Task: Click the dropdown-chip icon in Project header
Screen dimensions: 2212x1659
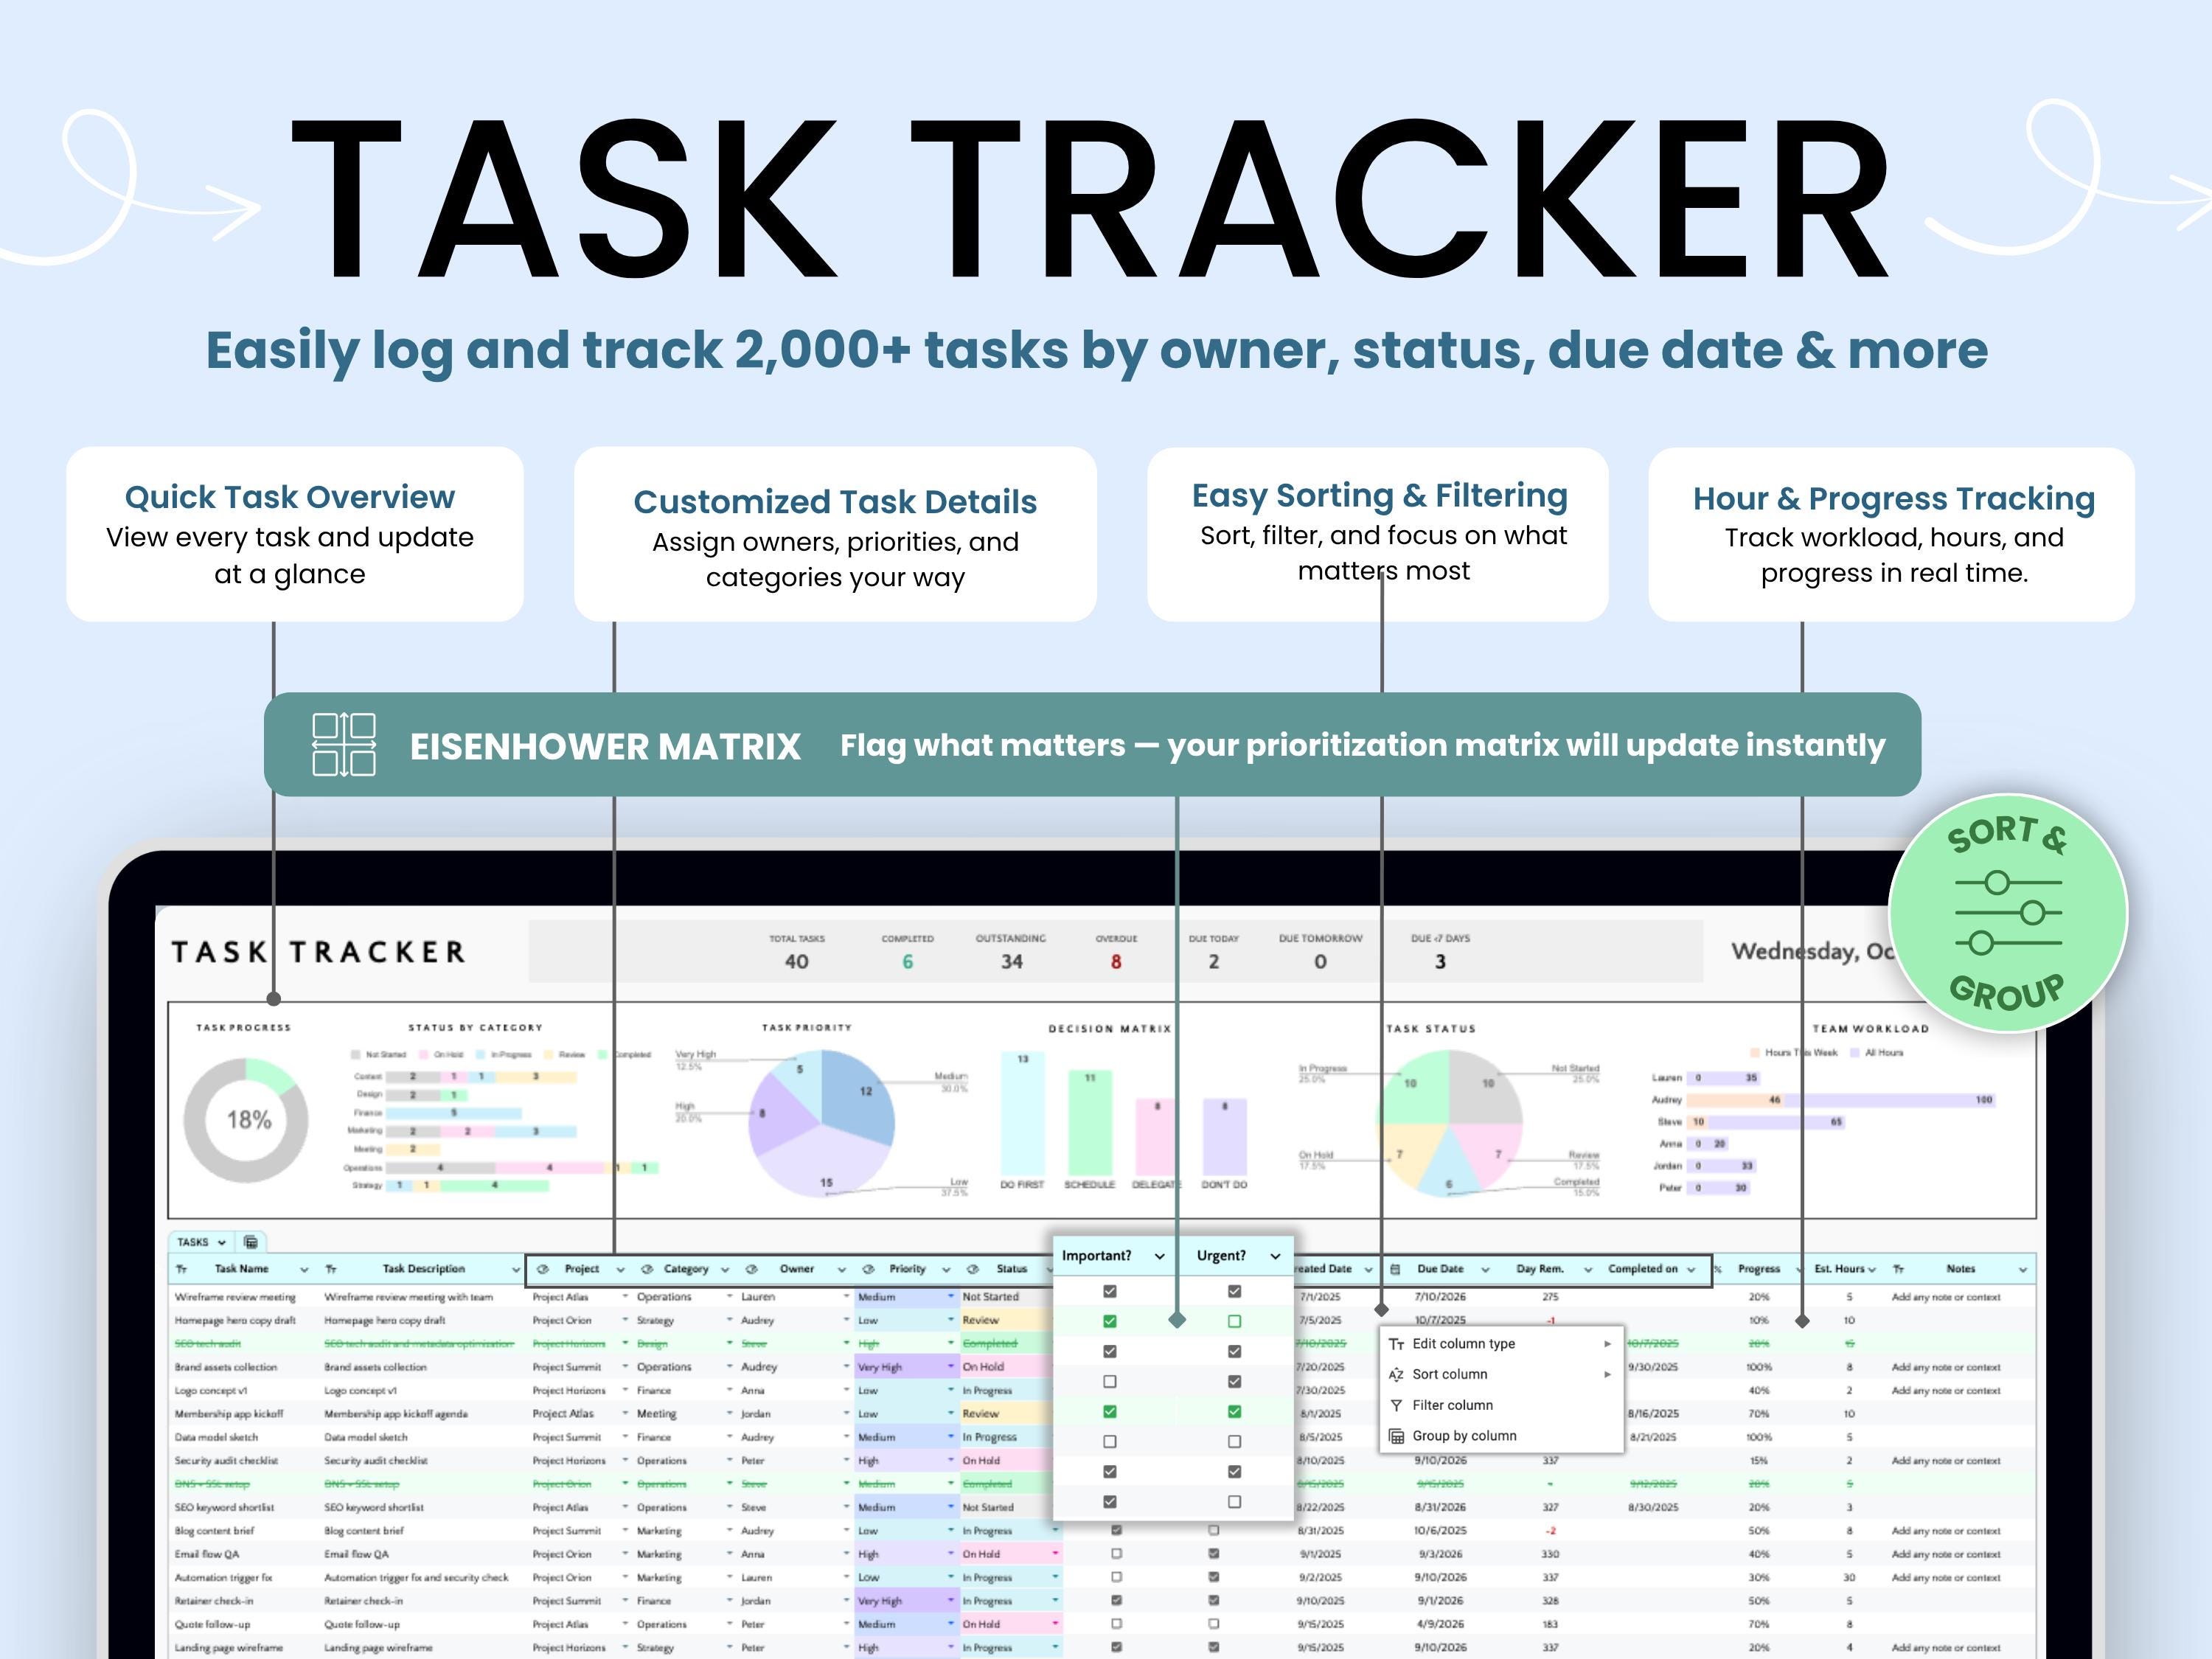Action: (543, 1269)
